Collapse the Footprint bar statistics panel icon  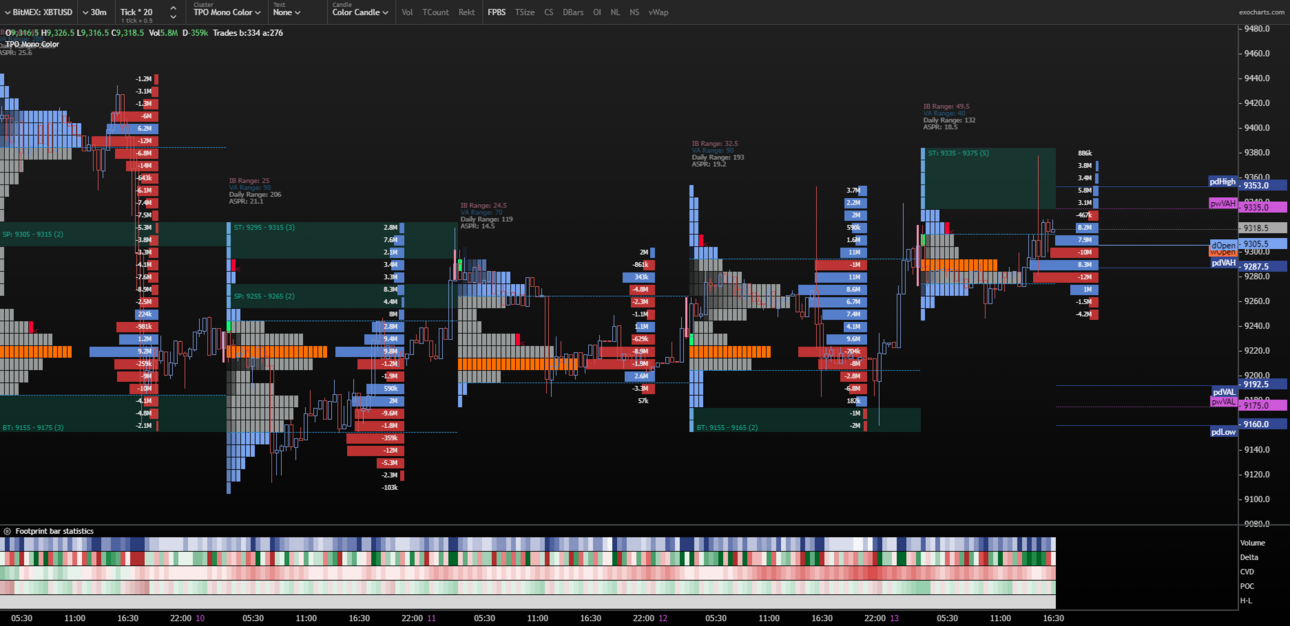tap(7, 531)
